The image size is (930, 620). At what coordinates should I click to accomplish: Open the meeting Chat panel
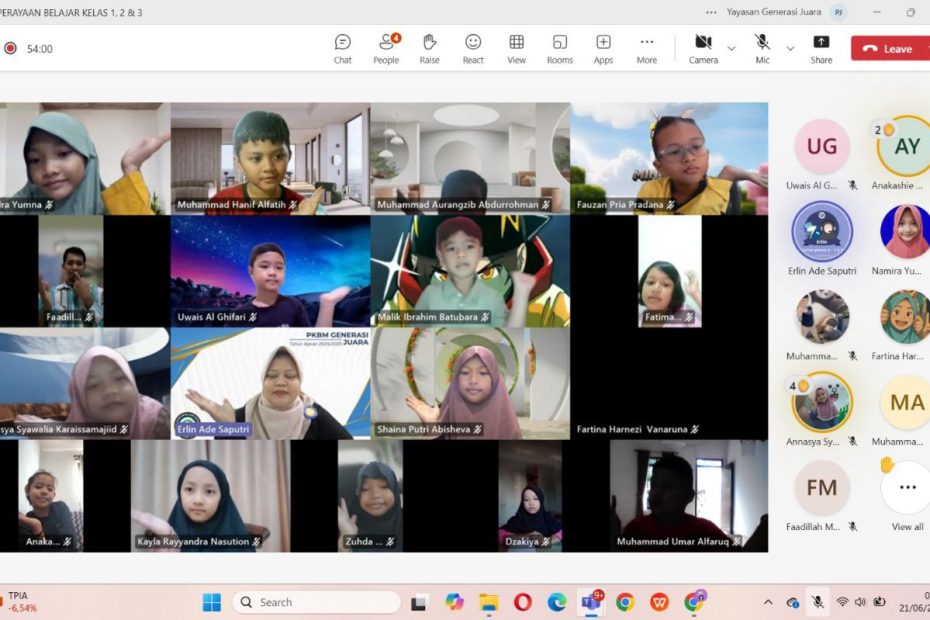pyautogui.click(x=342, y=48)
